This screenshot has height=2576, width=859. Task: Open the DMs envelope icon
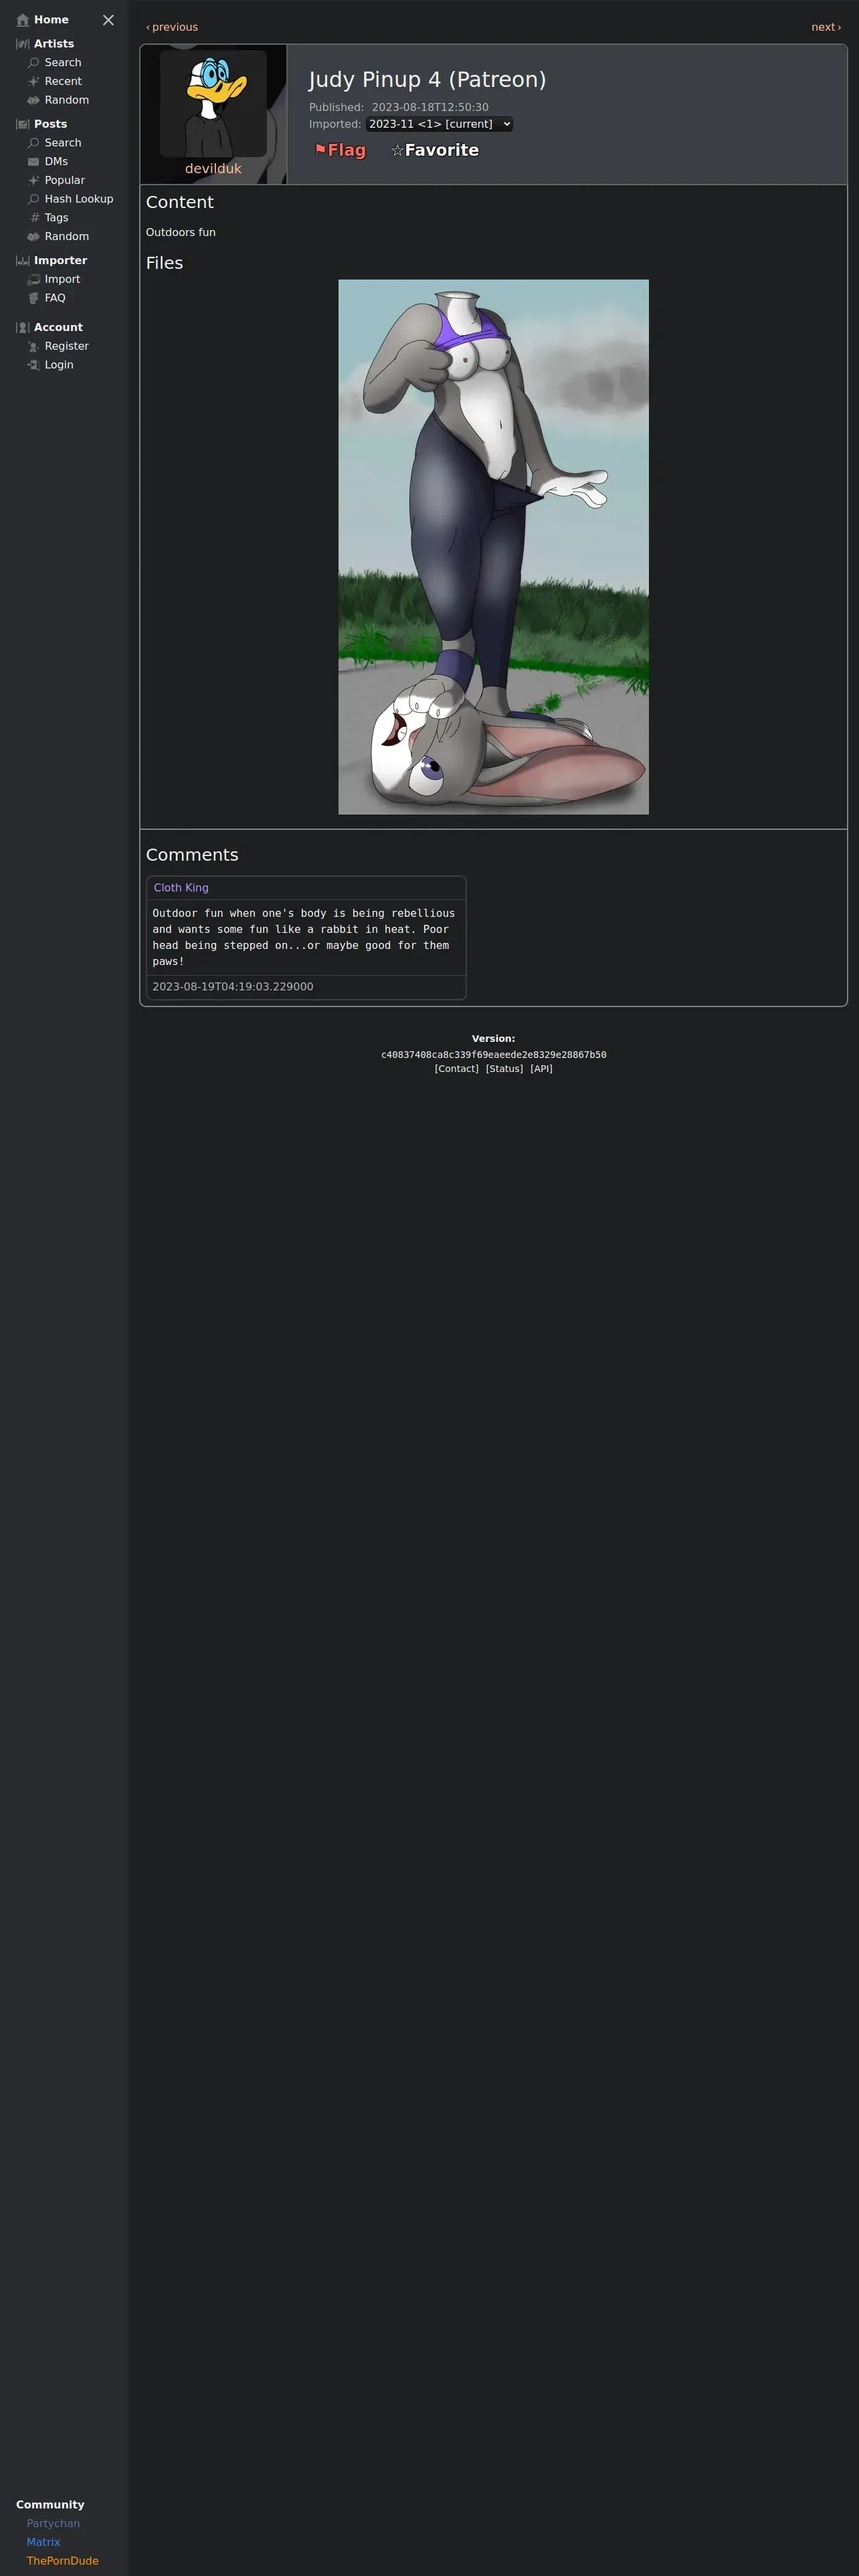(x=34, y=162)
